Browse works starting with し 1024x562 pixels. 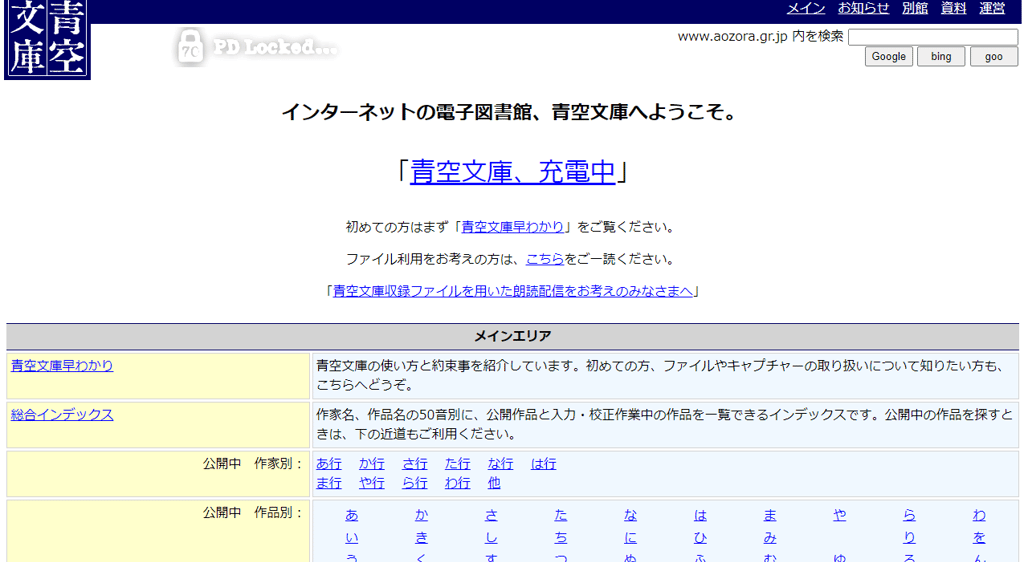click(x=491, y=538)
